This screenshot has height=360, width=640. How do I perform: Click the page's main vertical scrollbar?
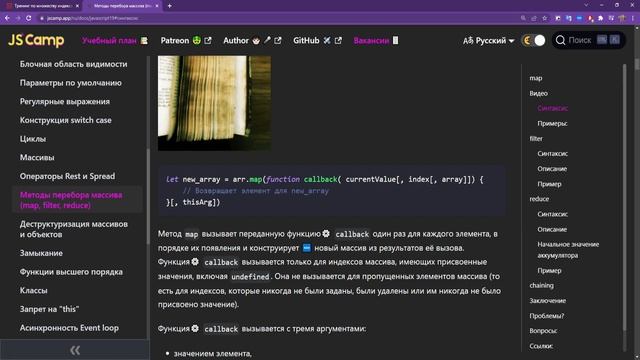637,64
